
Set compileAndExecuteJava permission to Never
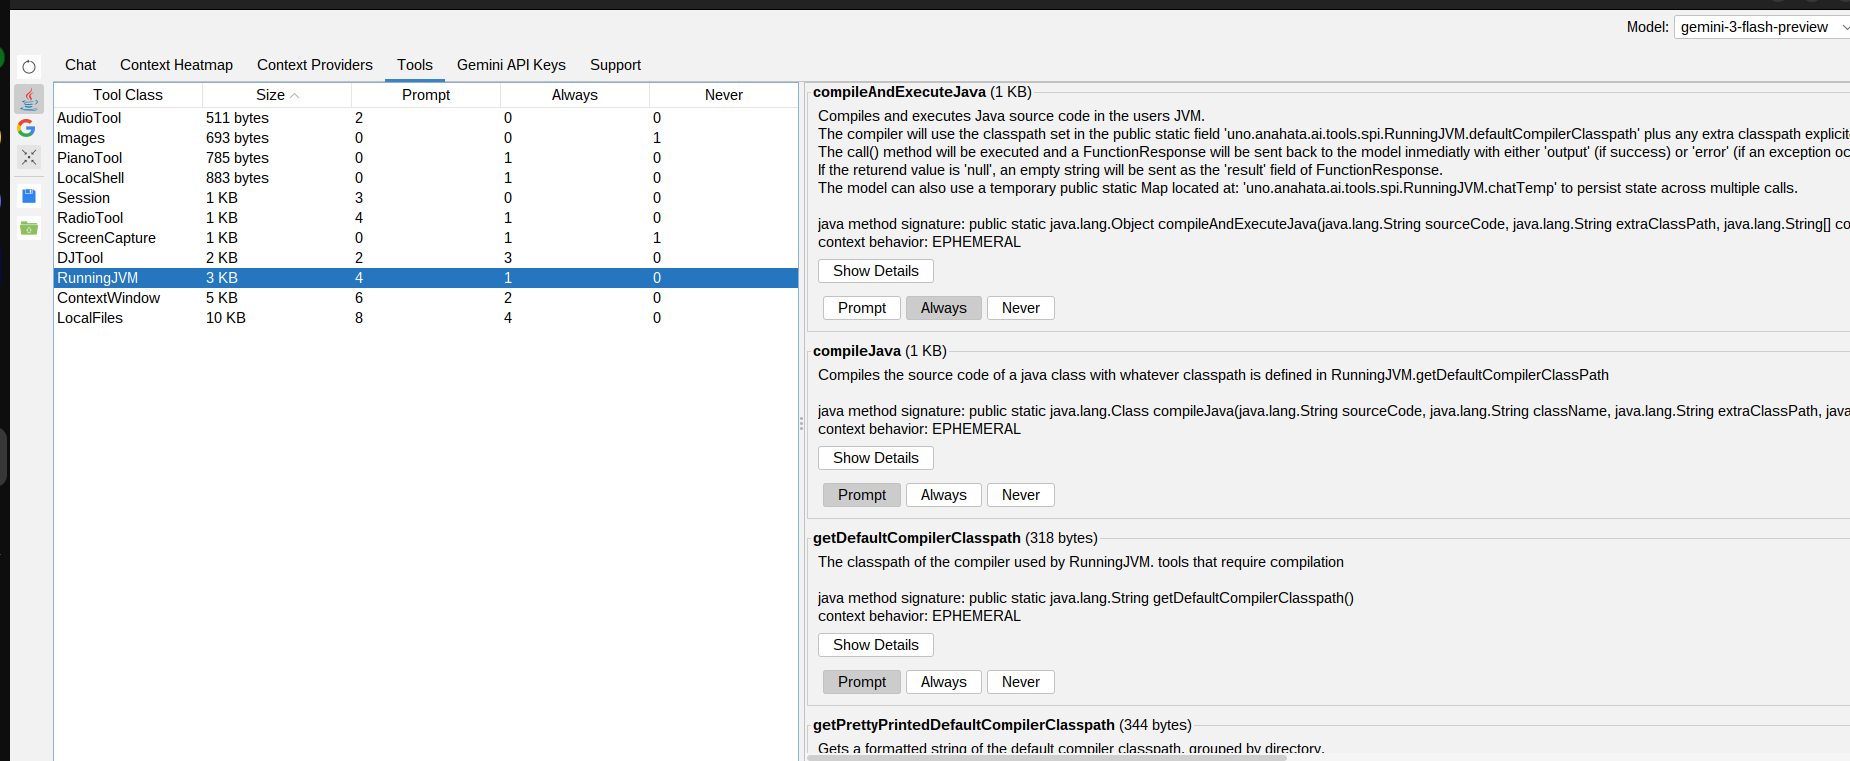[1020, 308]
